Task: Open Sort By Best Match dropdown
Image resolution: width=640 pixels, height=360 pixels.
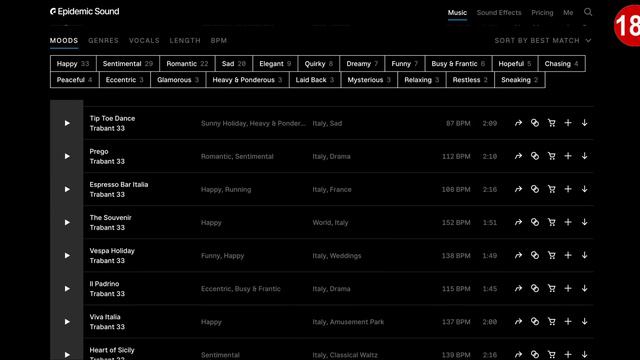Action: click(543, 40)
